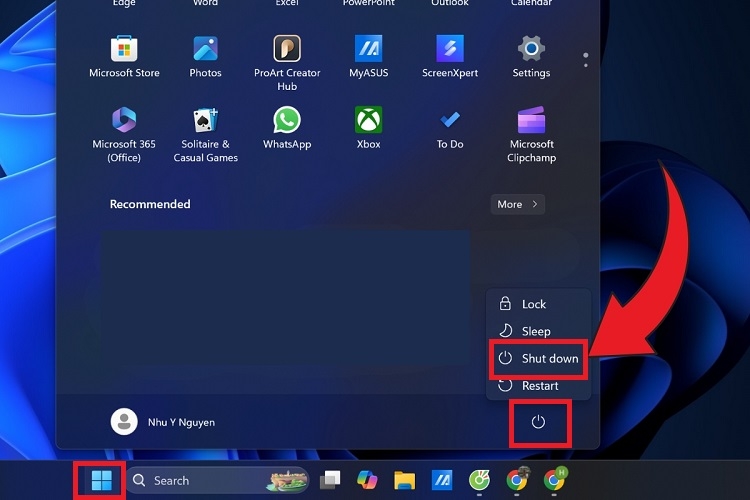This screenshot has height=500, width=750.
Task: Open Microsoft Store app
Action: tap(124, 56)
